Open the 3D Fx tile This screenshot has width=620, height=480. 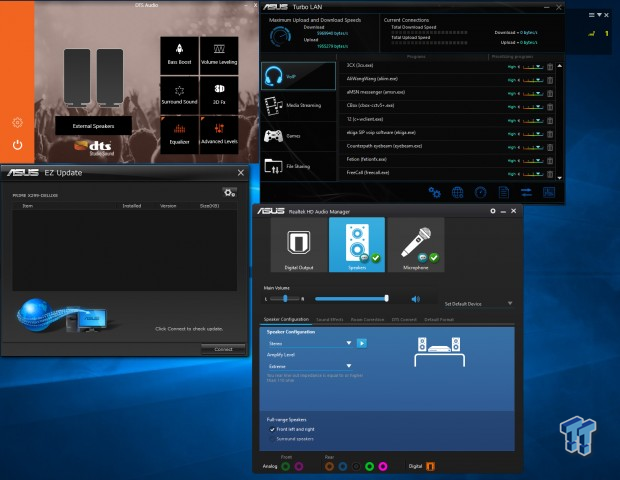(x=219, y=95)
